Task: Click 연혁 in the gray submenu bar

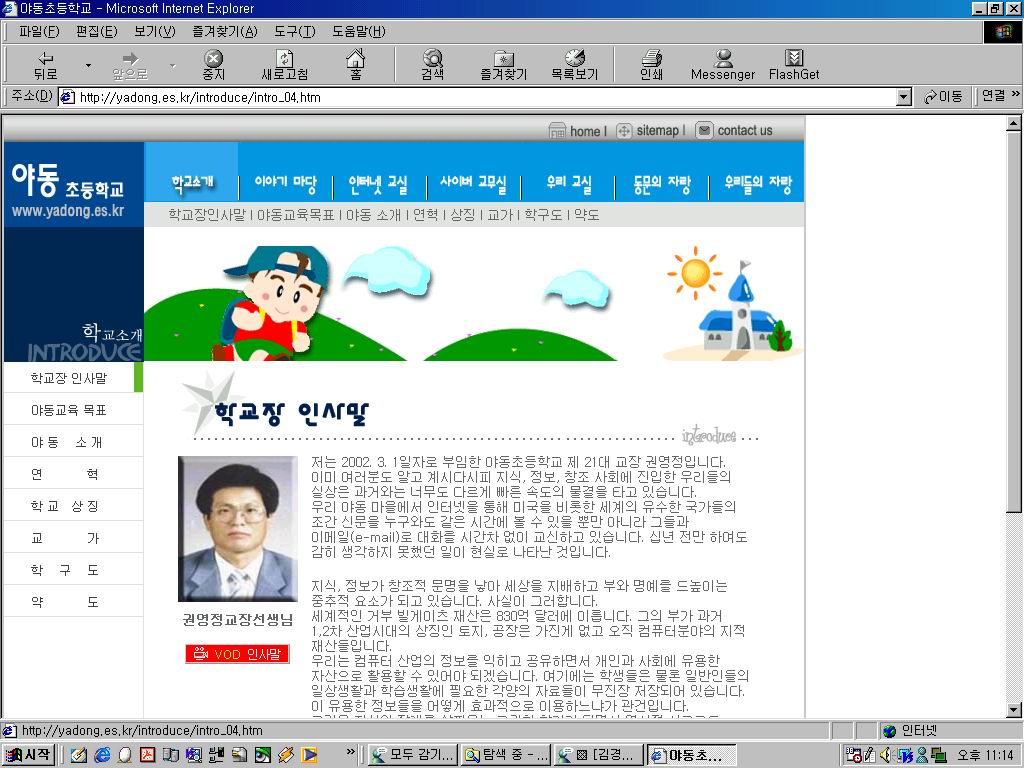Action: tap(426, 214)
